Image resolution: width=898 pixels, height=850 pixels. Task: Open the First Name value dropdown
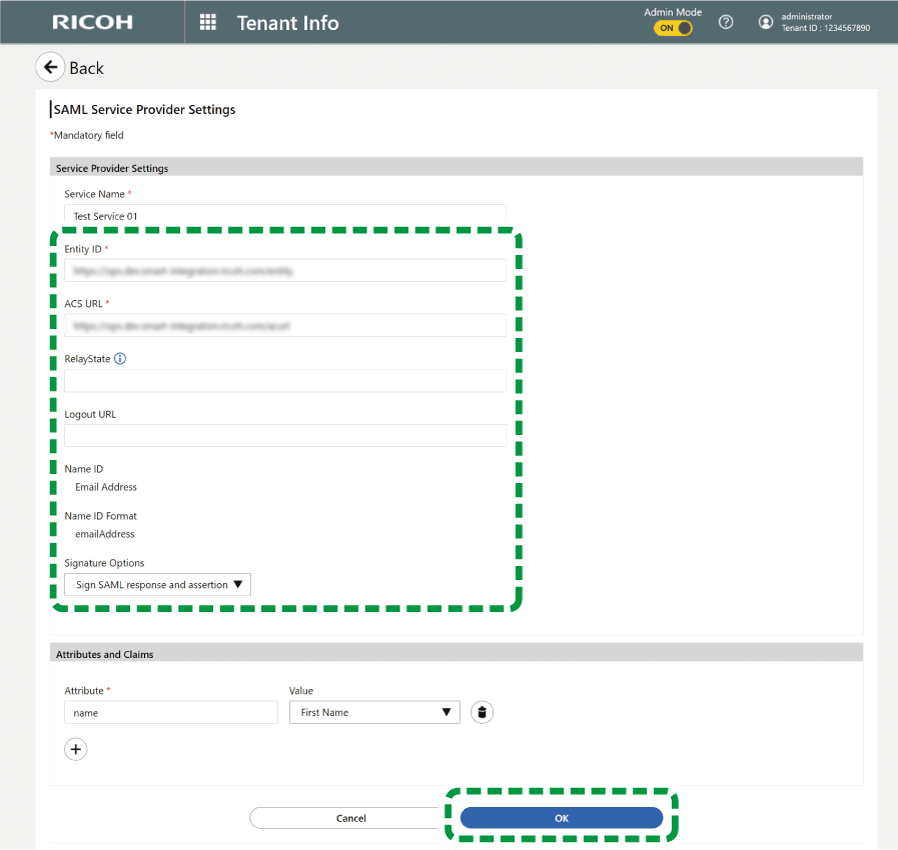374,712
